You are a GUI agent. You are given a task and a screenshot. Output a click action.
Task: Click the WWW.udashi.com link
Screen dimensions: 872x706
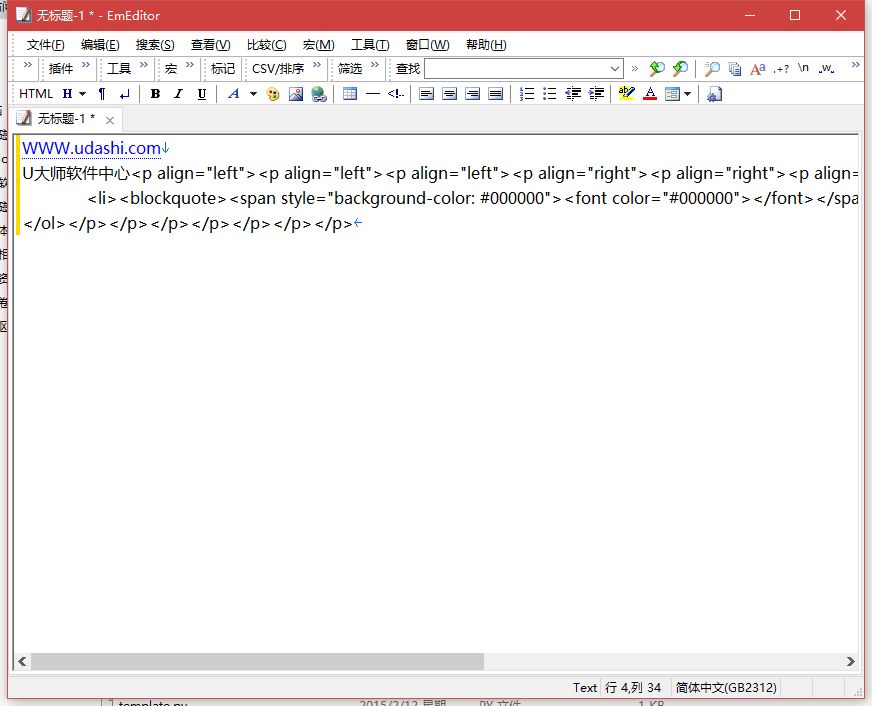coord(91,148)
